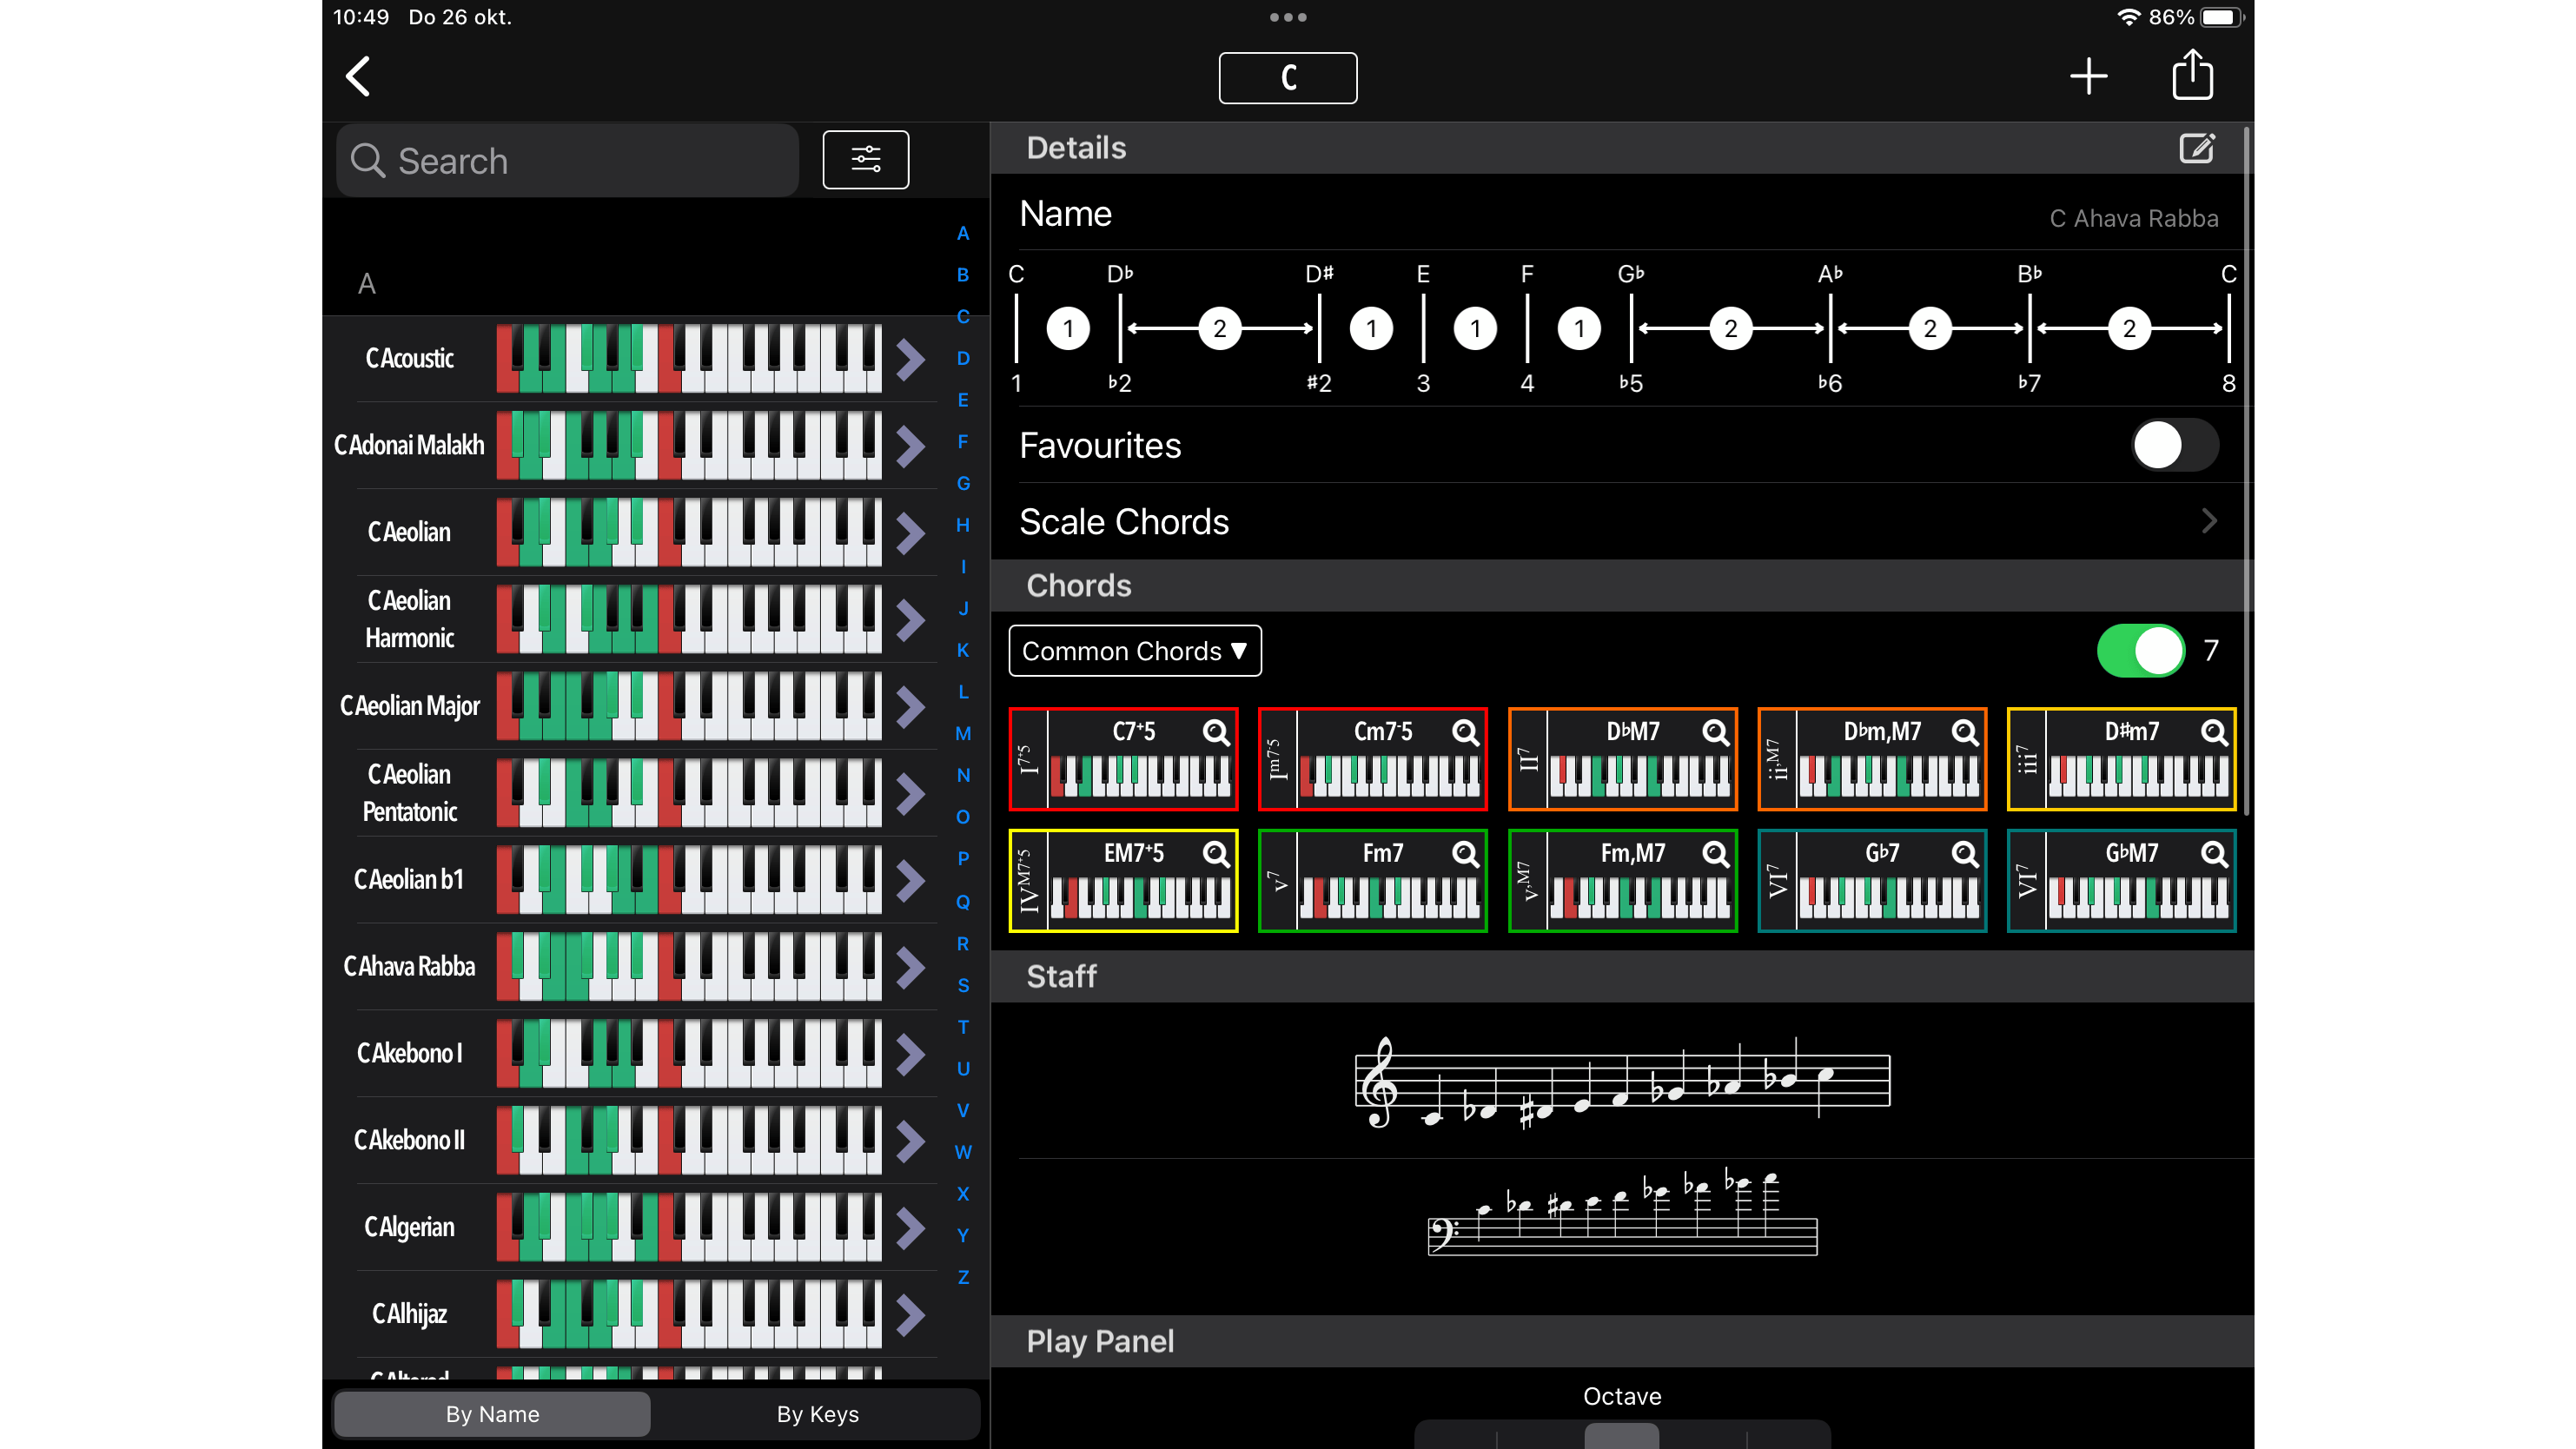Open the filter settings sliders button
This screenshot has width=2576, height=1449.
[x=865, y=159]
